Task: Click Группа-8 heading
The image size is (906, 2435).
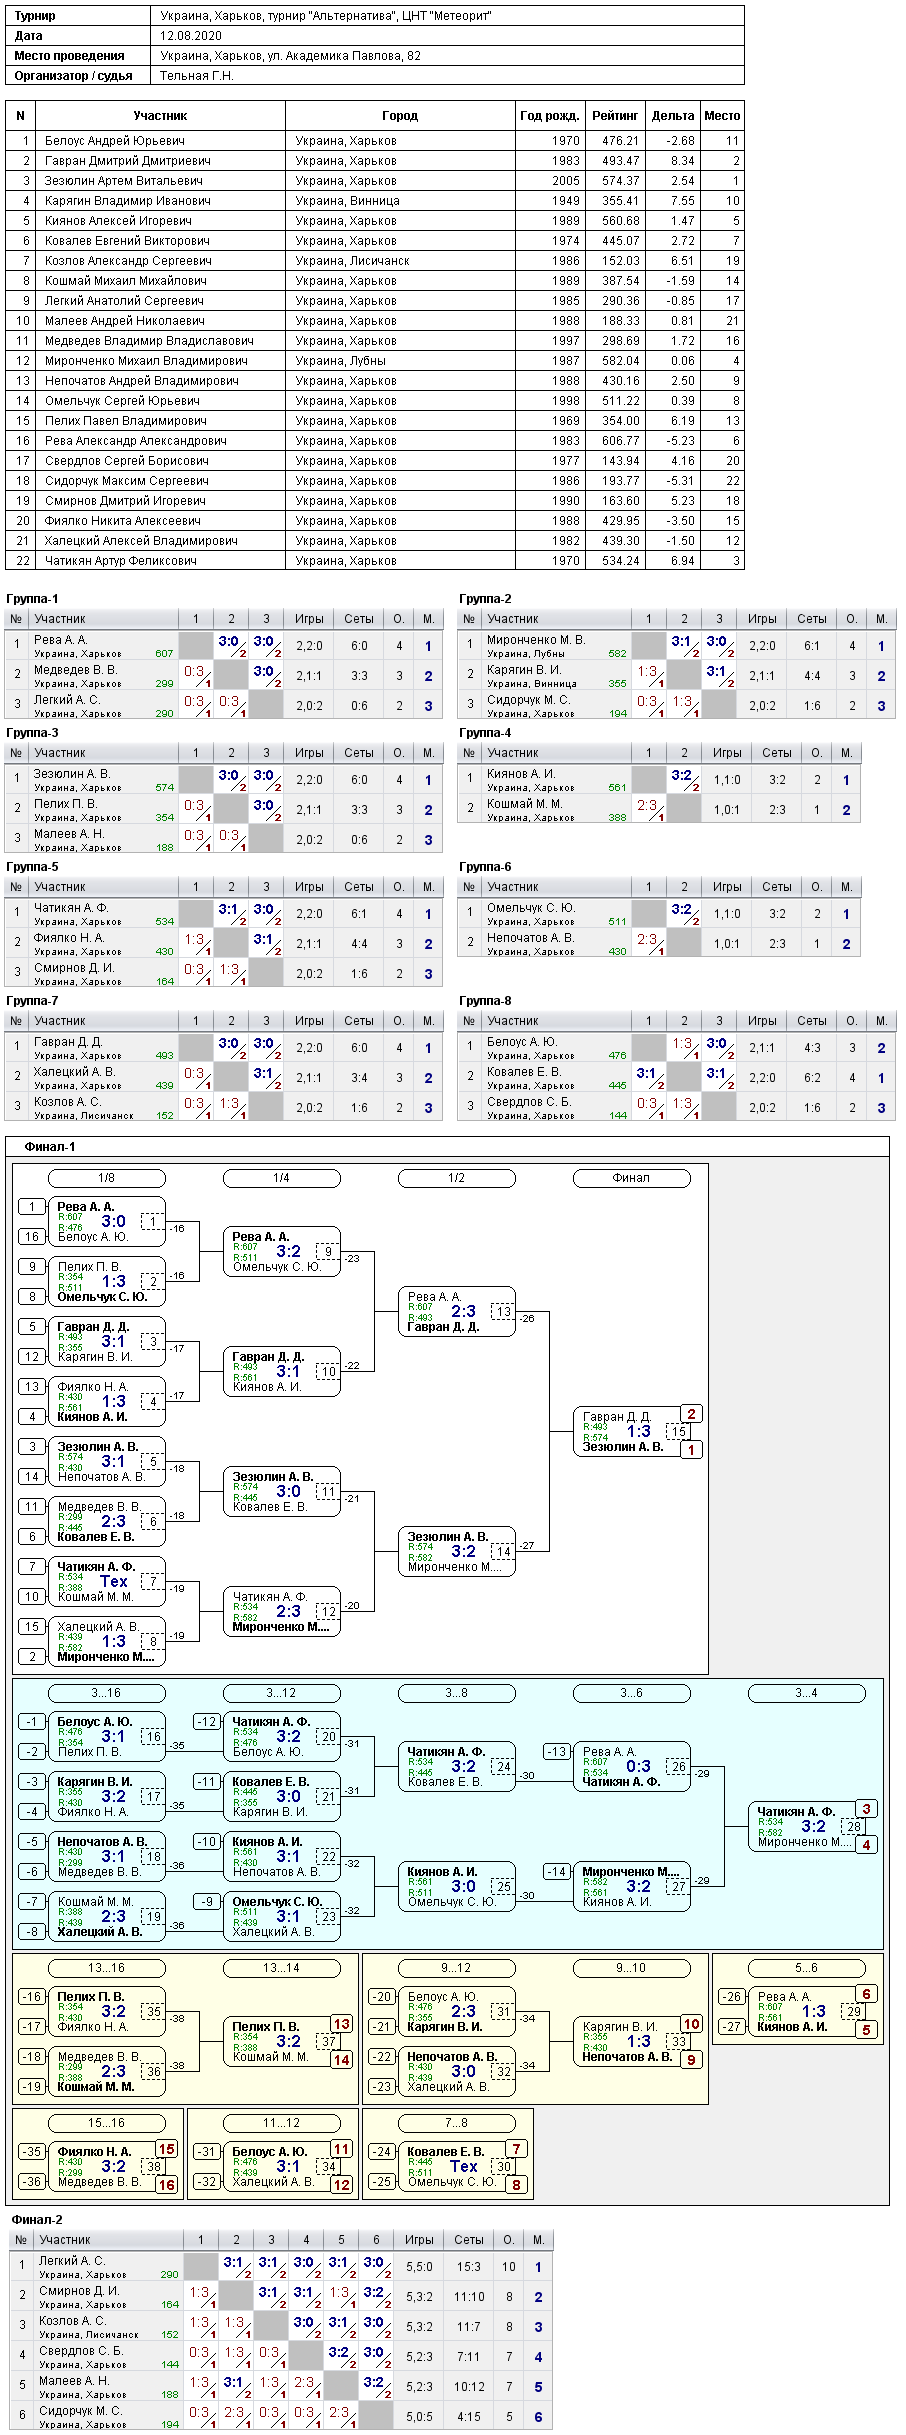Action: tap(485, 1001)
